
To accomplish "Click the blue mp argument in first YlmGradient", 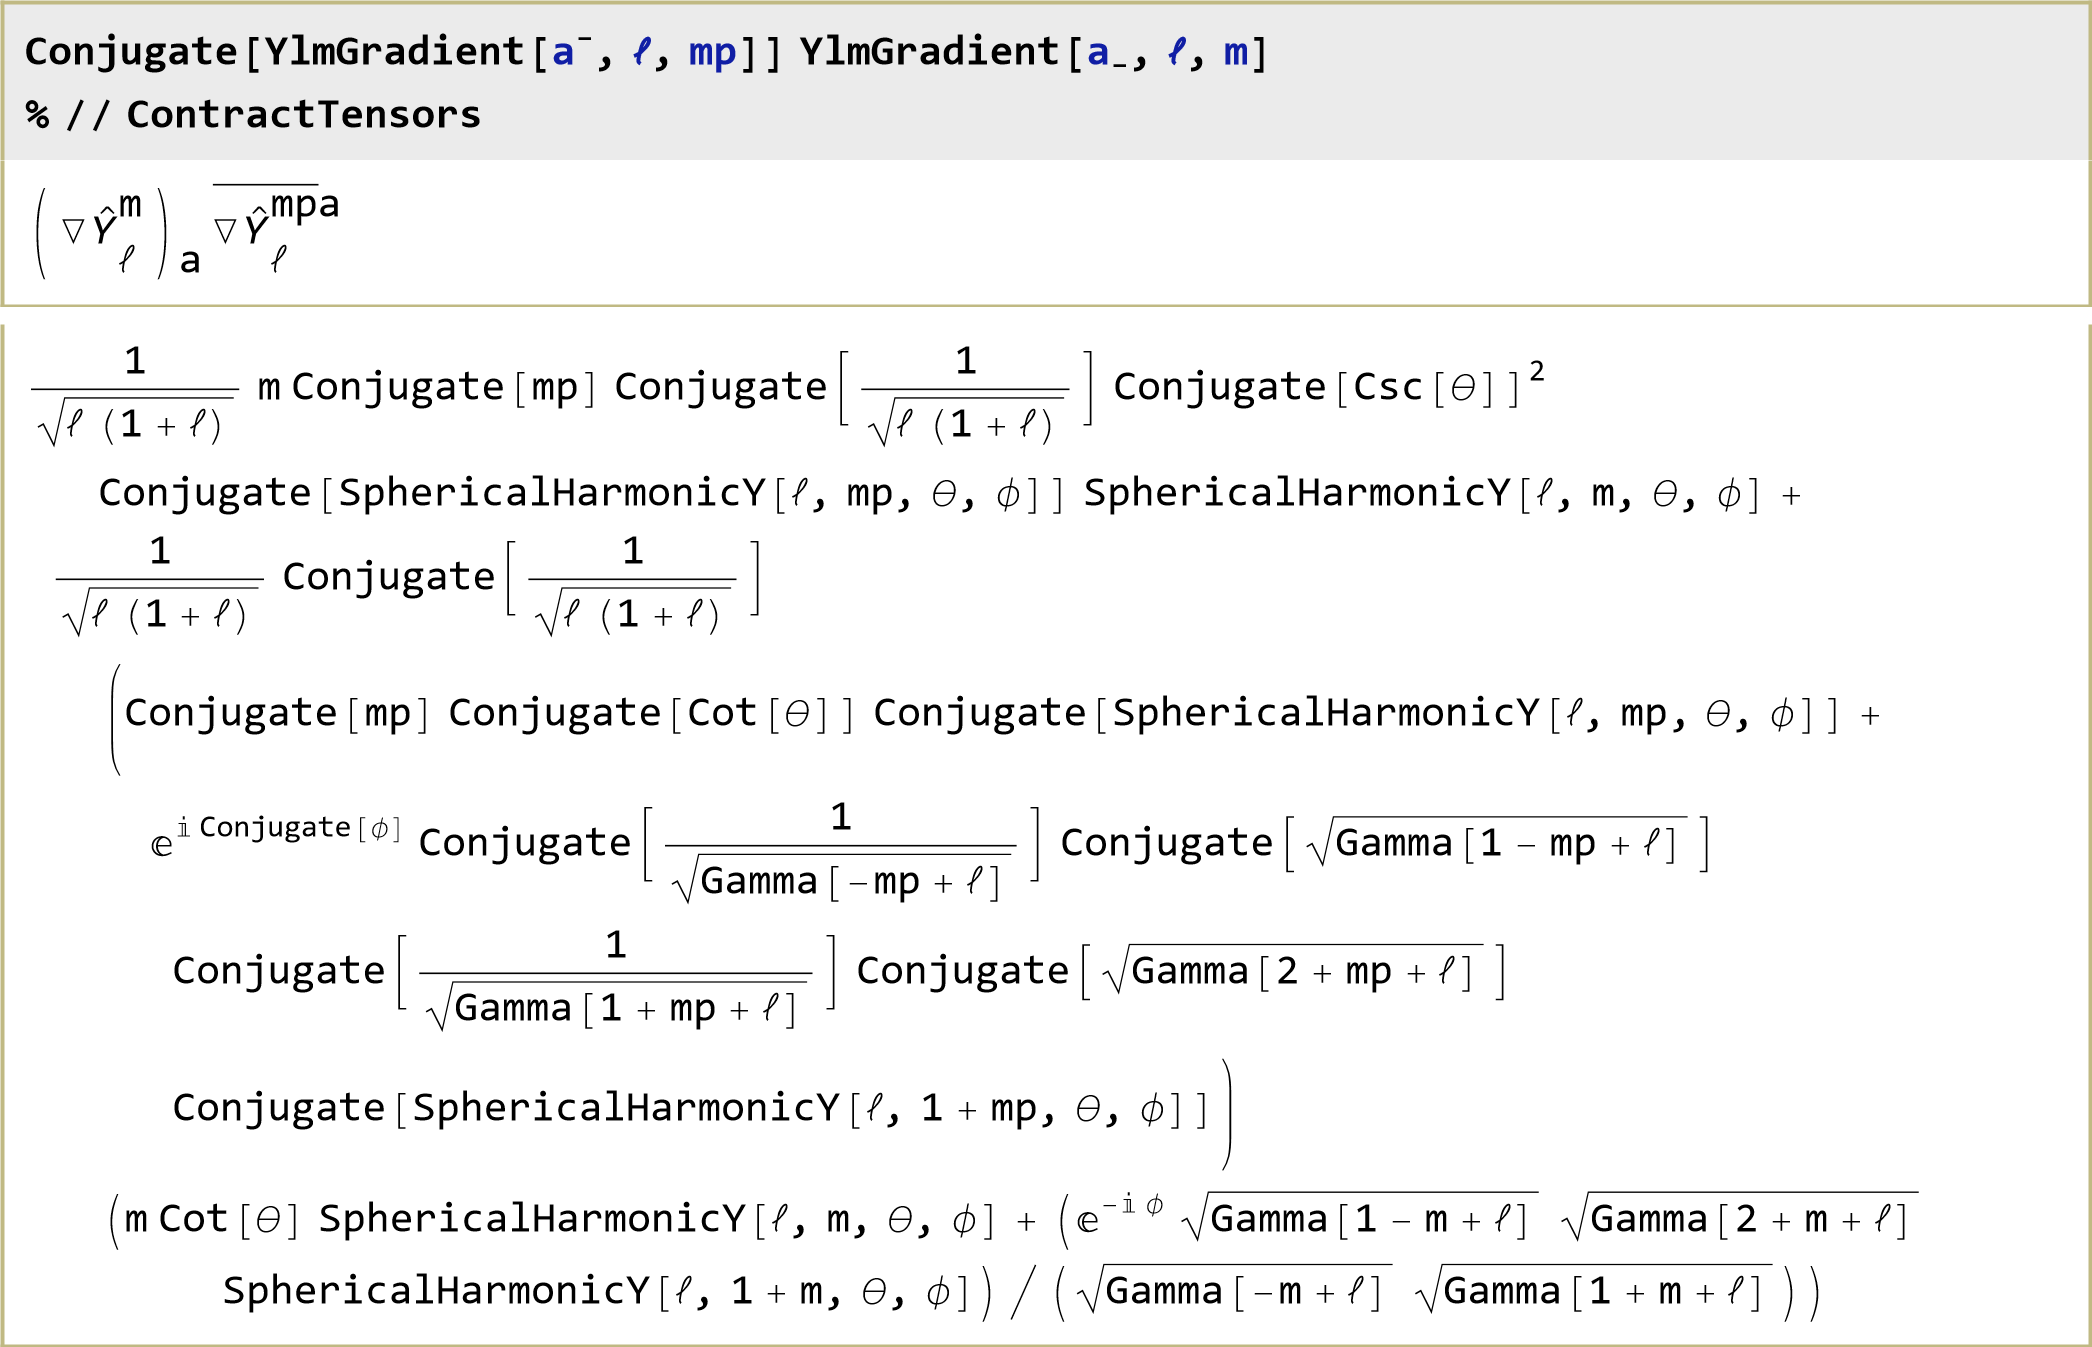I will [x=712, y=52].
